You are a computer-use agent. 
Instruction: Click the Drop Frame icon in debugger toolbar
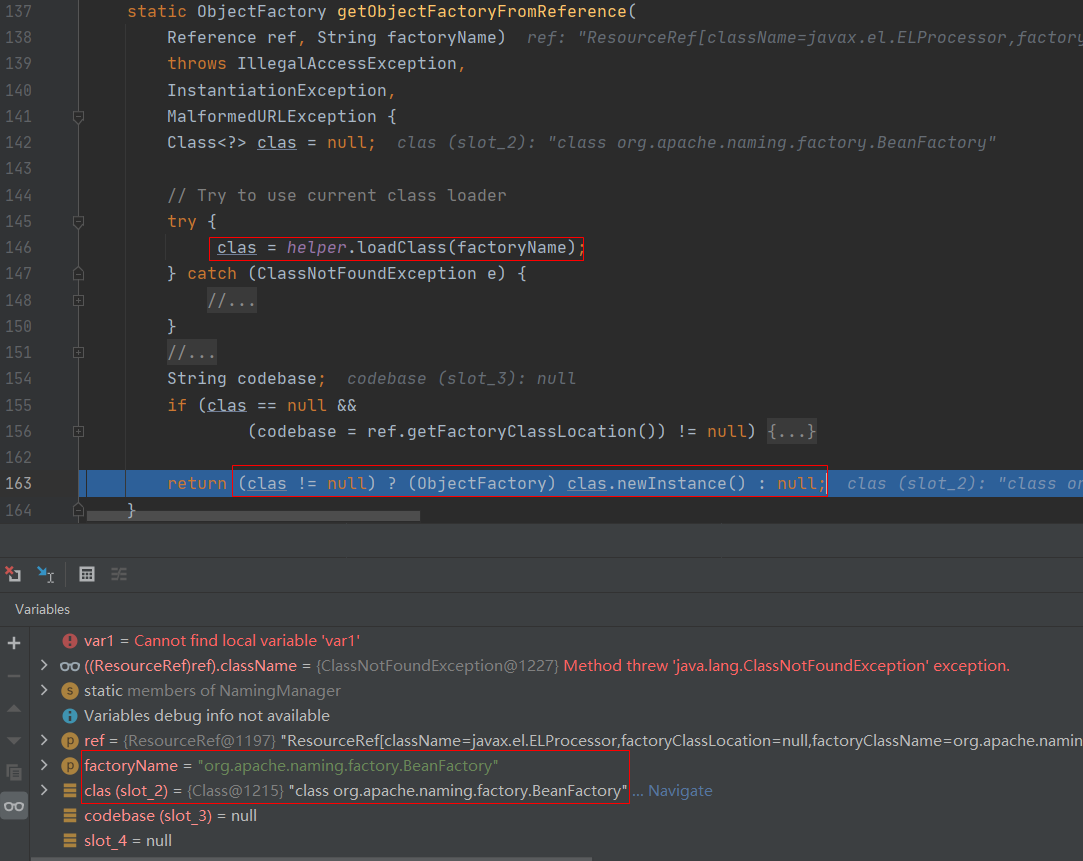(x=13, y=574)
